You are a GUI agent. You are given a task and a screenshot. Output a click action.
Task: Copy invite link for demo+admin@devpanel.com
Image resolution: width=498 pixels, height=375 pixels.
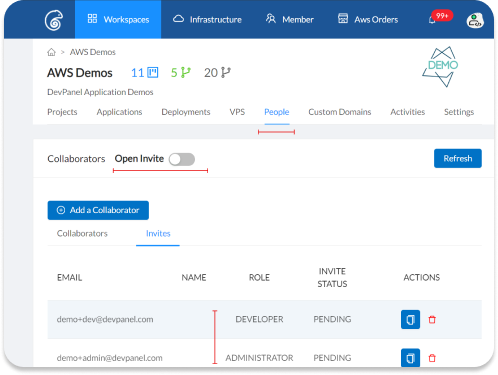(410, 358)
